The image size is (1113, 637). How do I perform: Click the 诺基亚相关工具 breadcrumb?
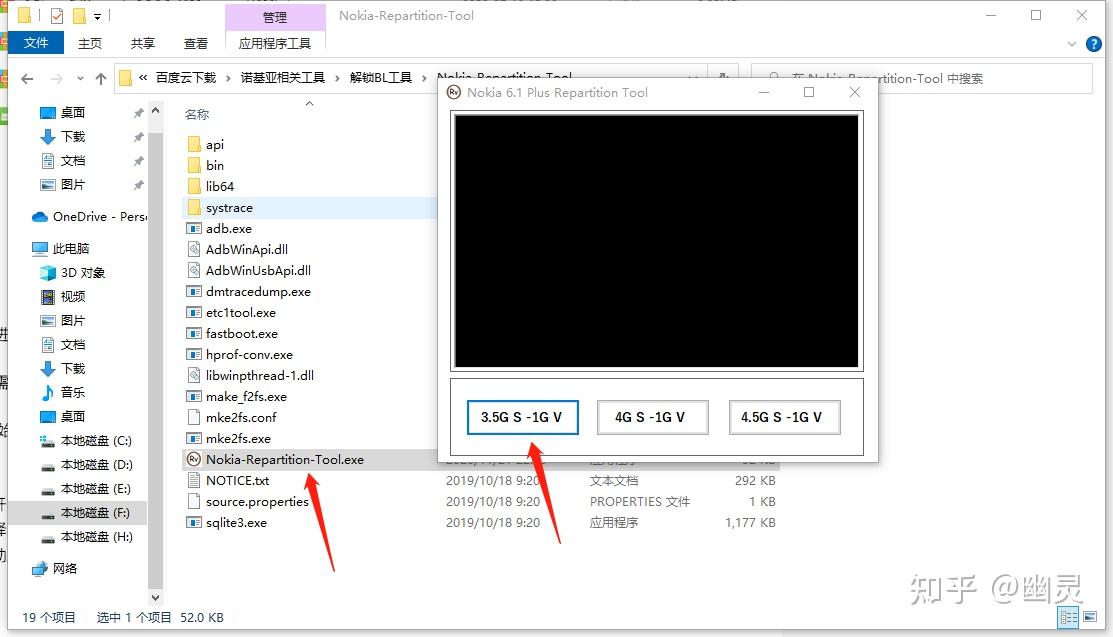click(x=283, y=77)
